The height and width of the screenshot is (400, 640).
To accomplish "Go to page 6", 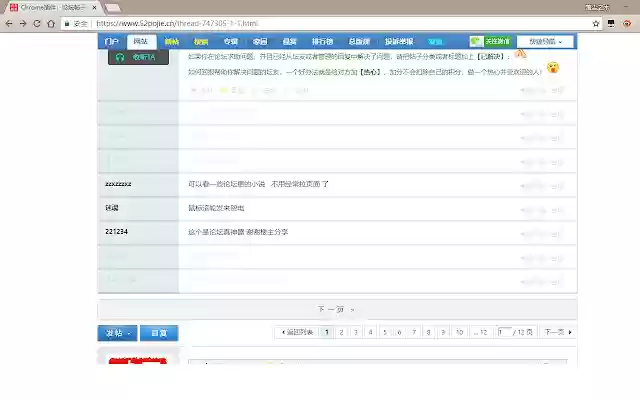I will [399, 332].
